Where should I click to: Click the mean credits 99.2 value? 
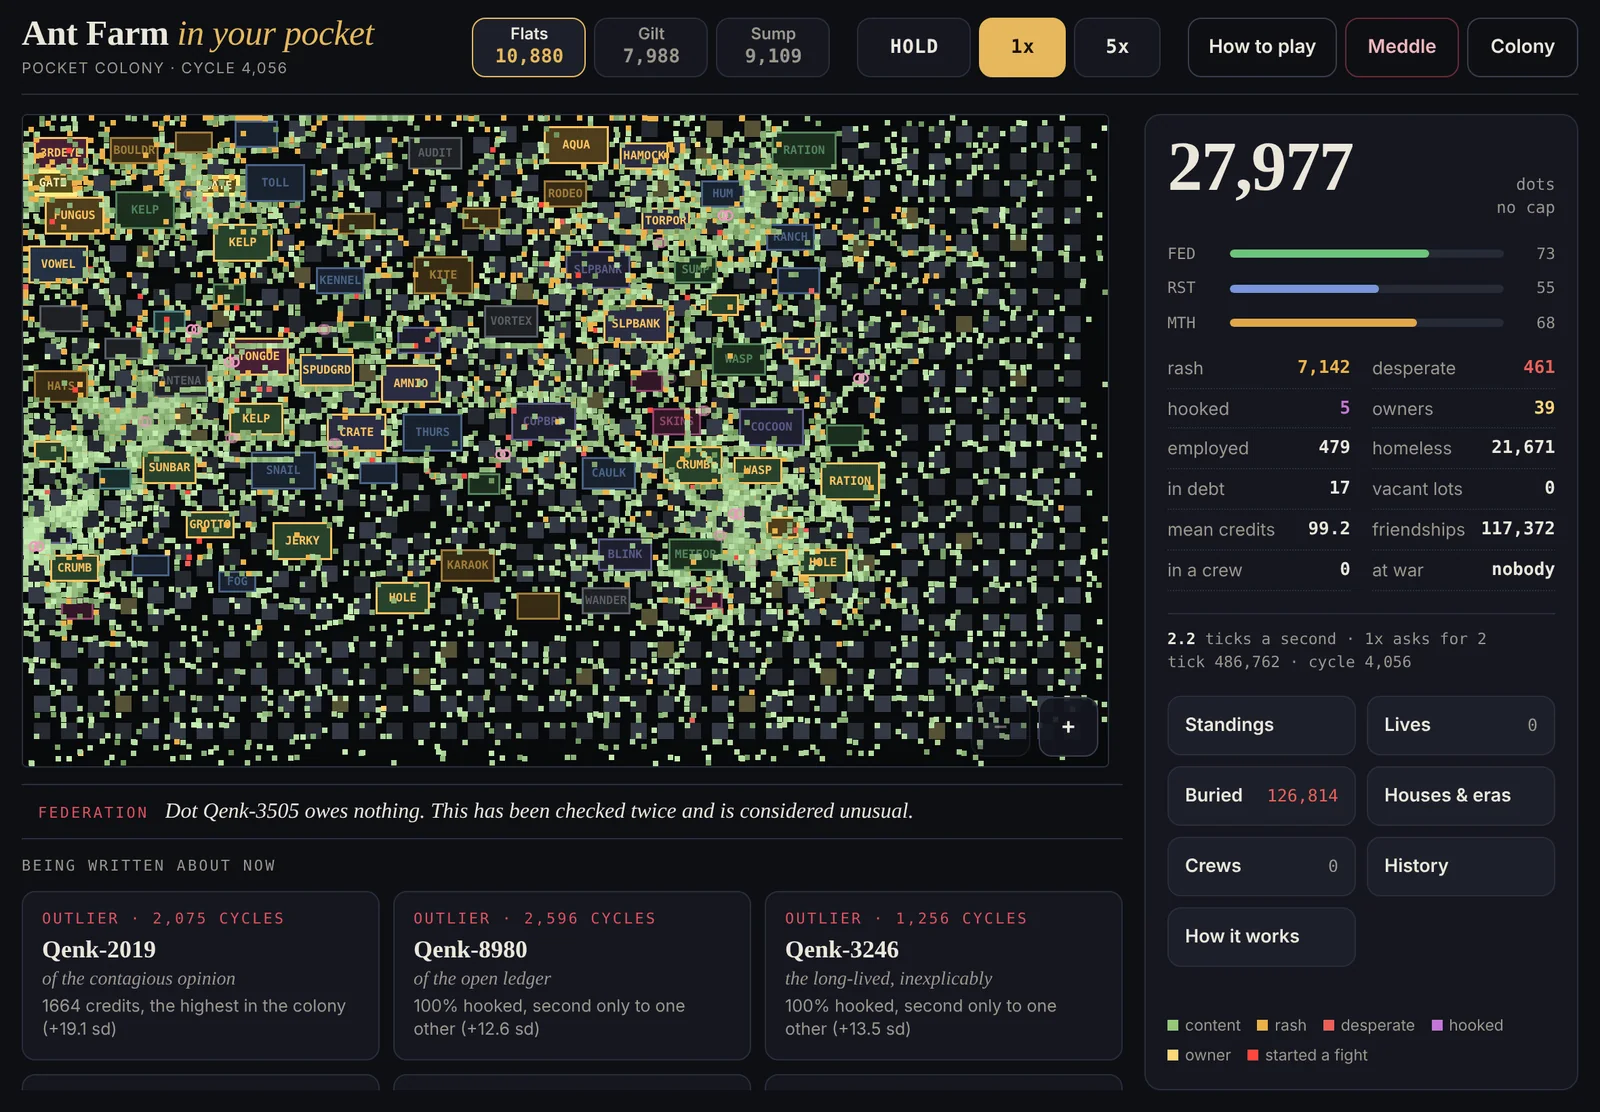click(x=1329, y=529)
